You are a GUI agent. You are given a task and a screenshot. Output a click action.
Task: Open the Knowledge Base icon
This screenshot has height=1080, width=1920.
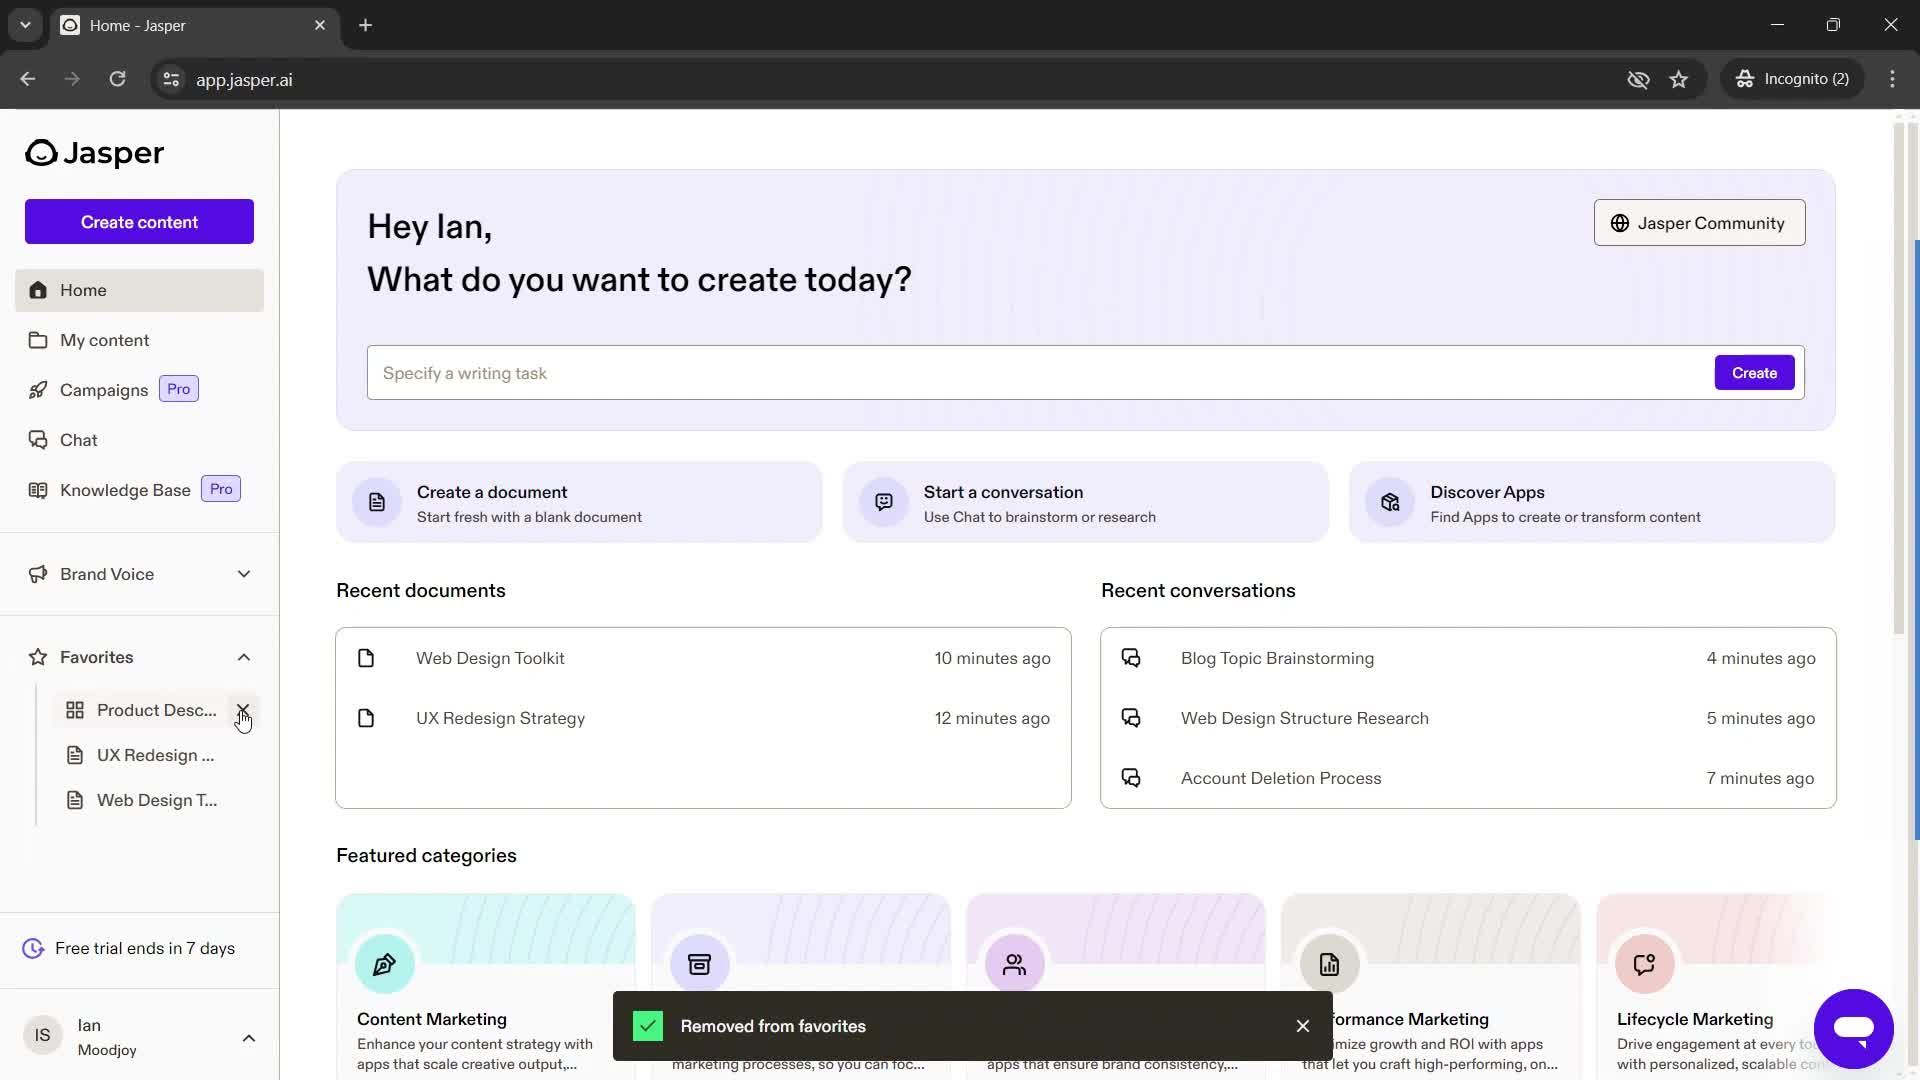(x=40, y=489)
